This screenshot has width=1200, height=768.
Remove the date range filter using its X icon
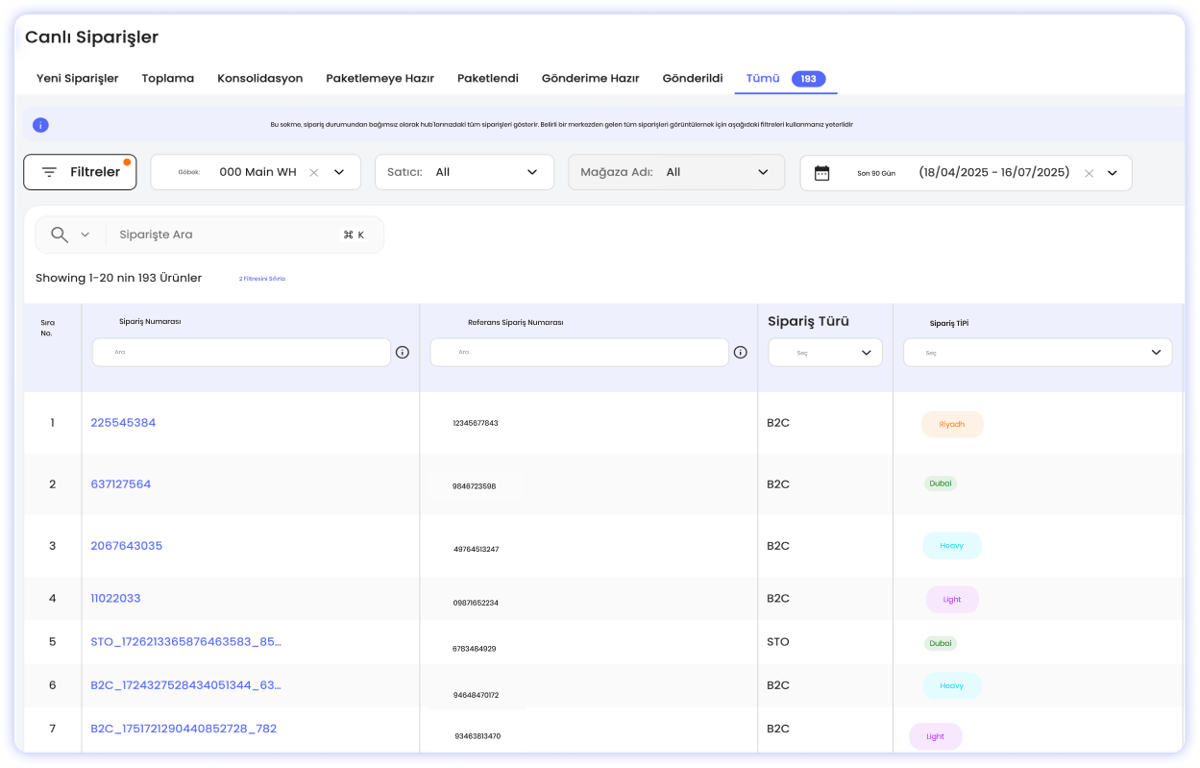click(x=1088, y=172)
